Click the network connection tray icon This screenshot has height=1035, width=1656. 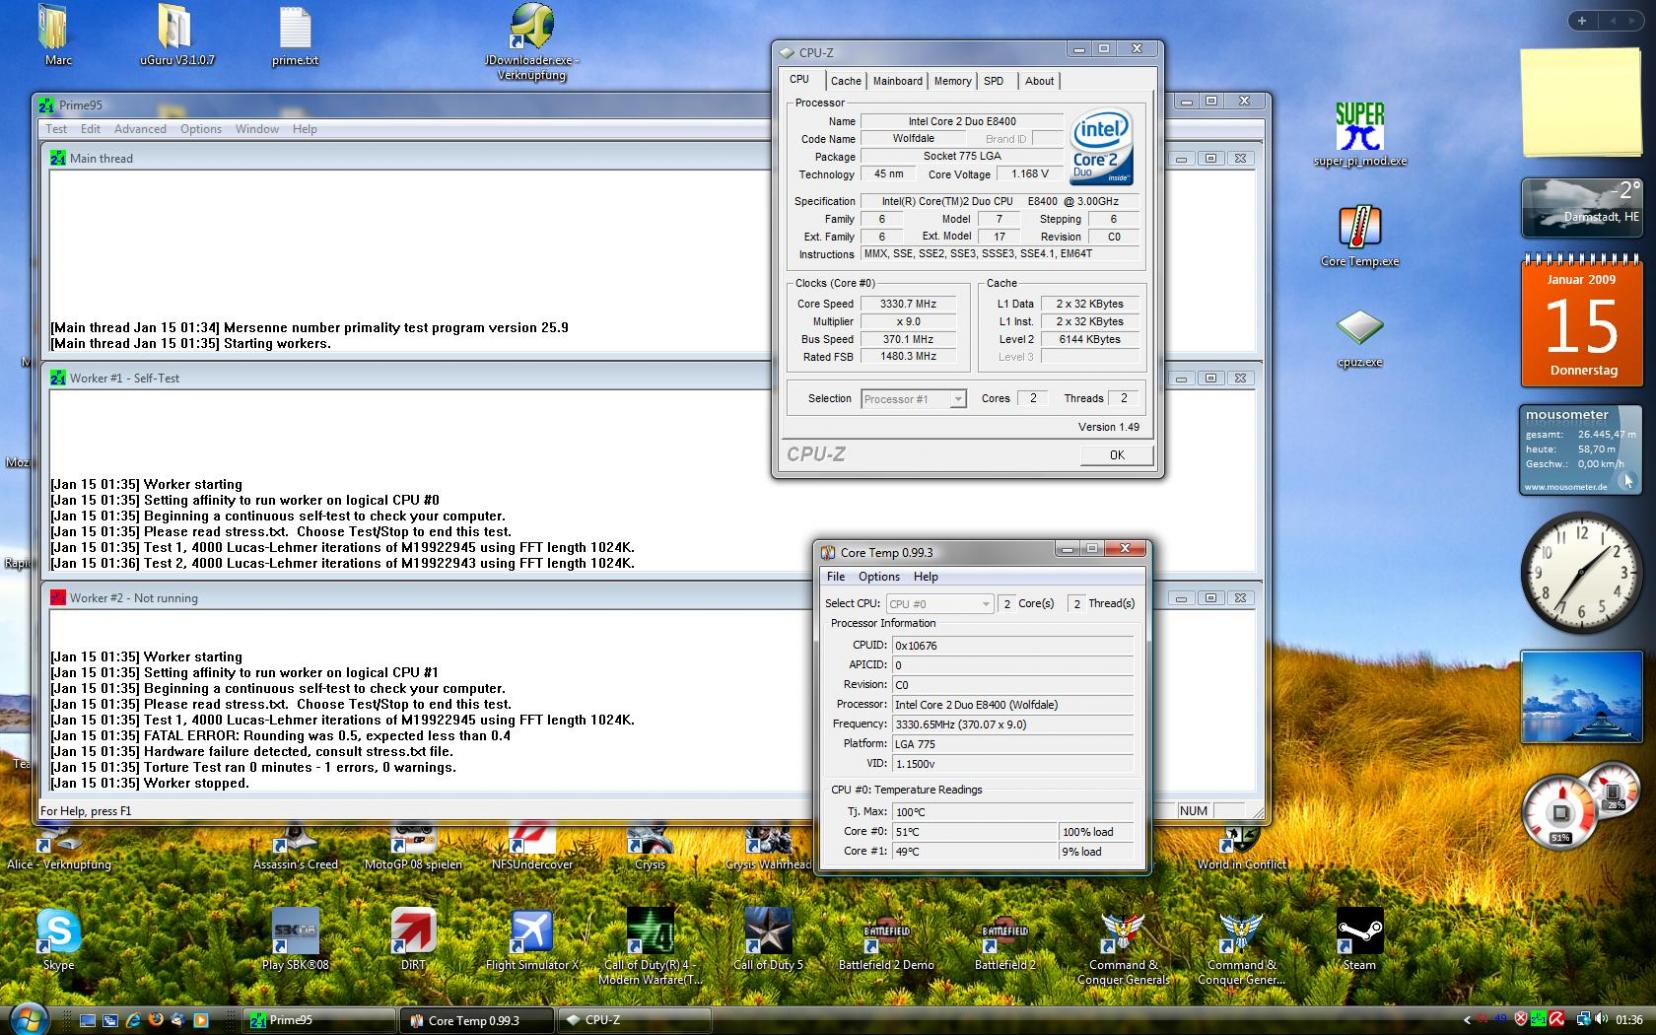coord(1583,1019)
